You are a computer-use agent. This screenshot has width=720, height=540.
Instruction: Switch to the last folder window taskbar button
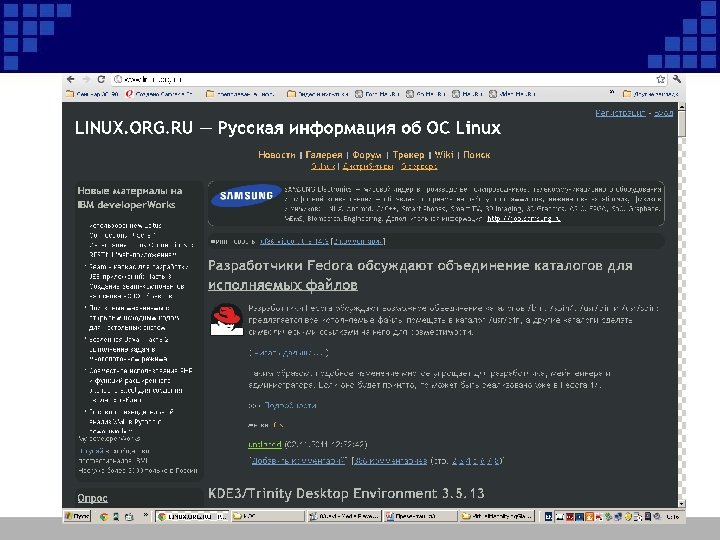coord(496,517)
